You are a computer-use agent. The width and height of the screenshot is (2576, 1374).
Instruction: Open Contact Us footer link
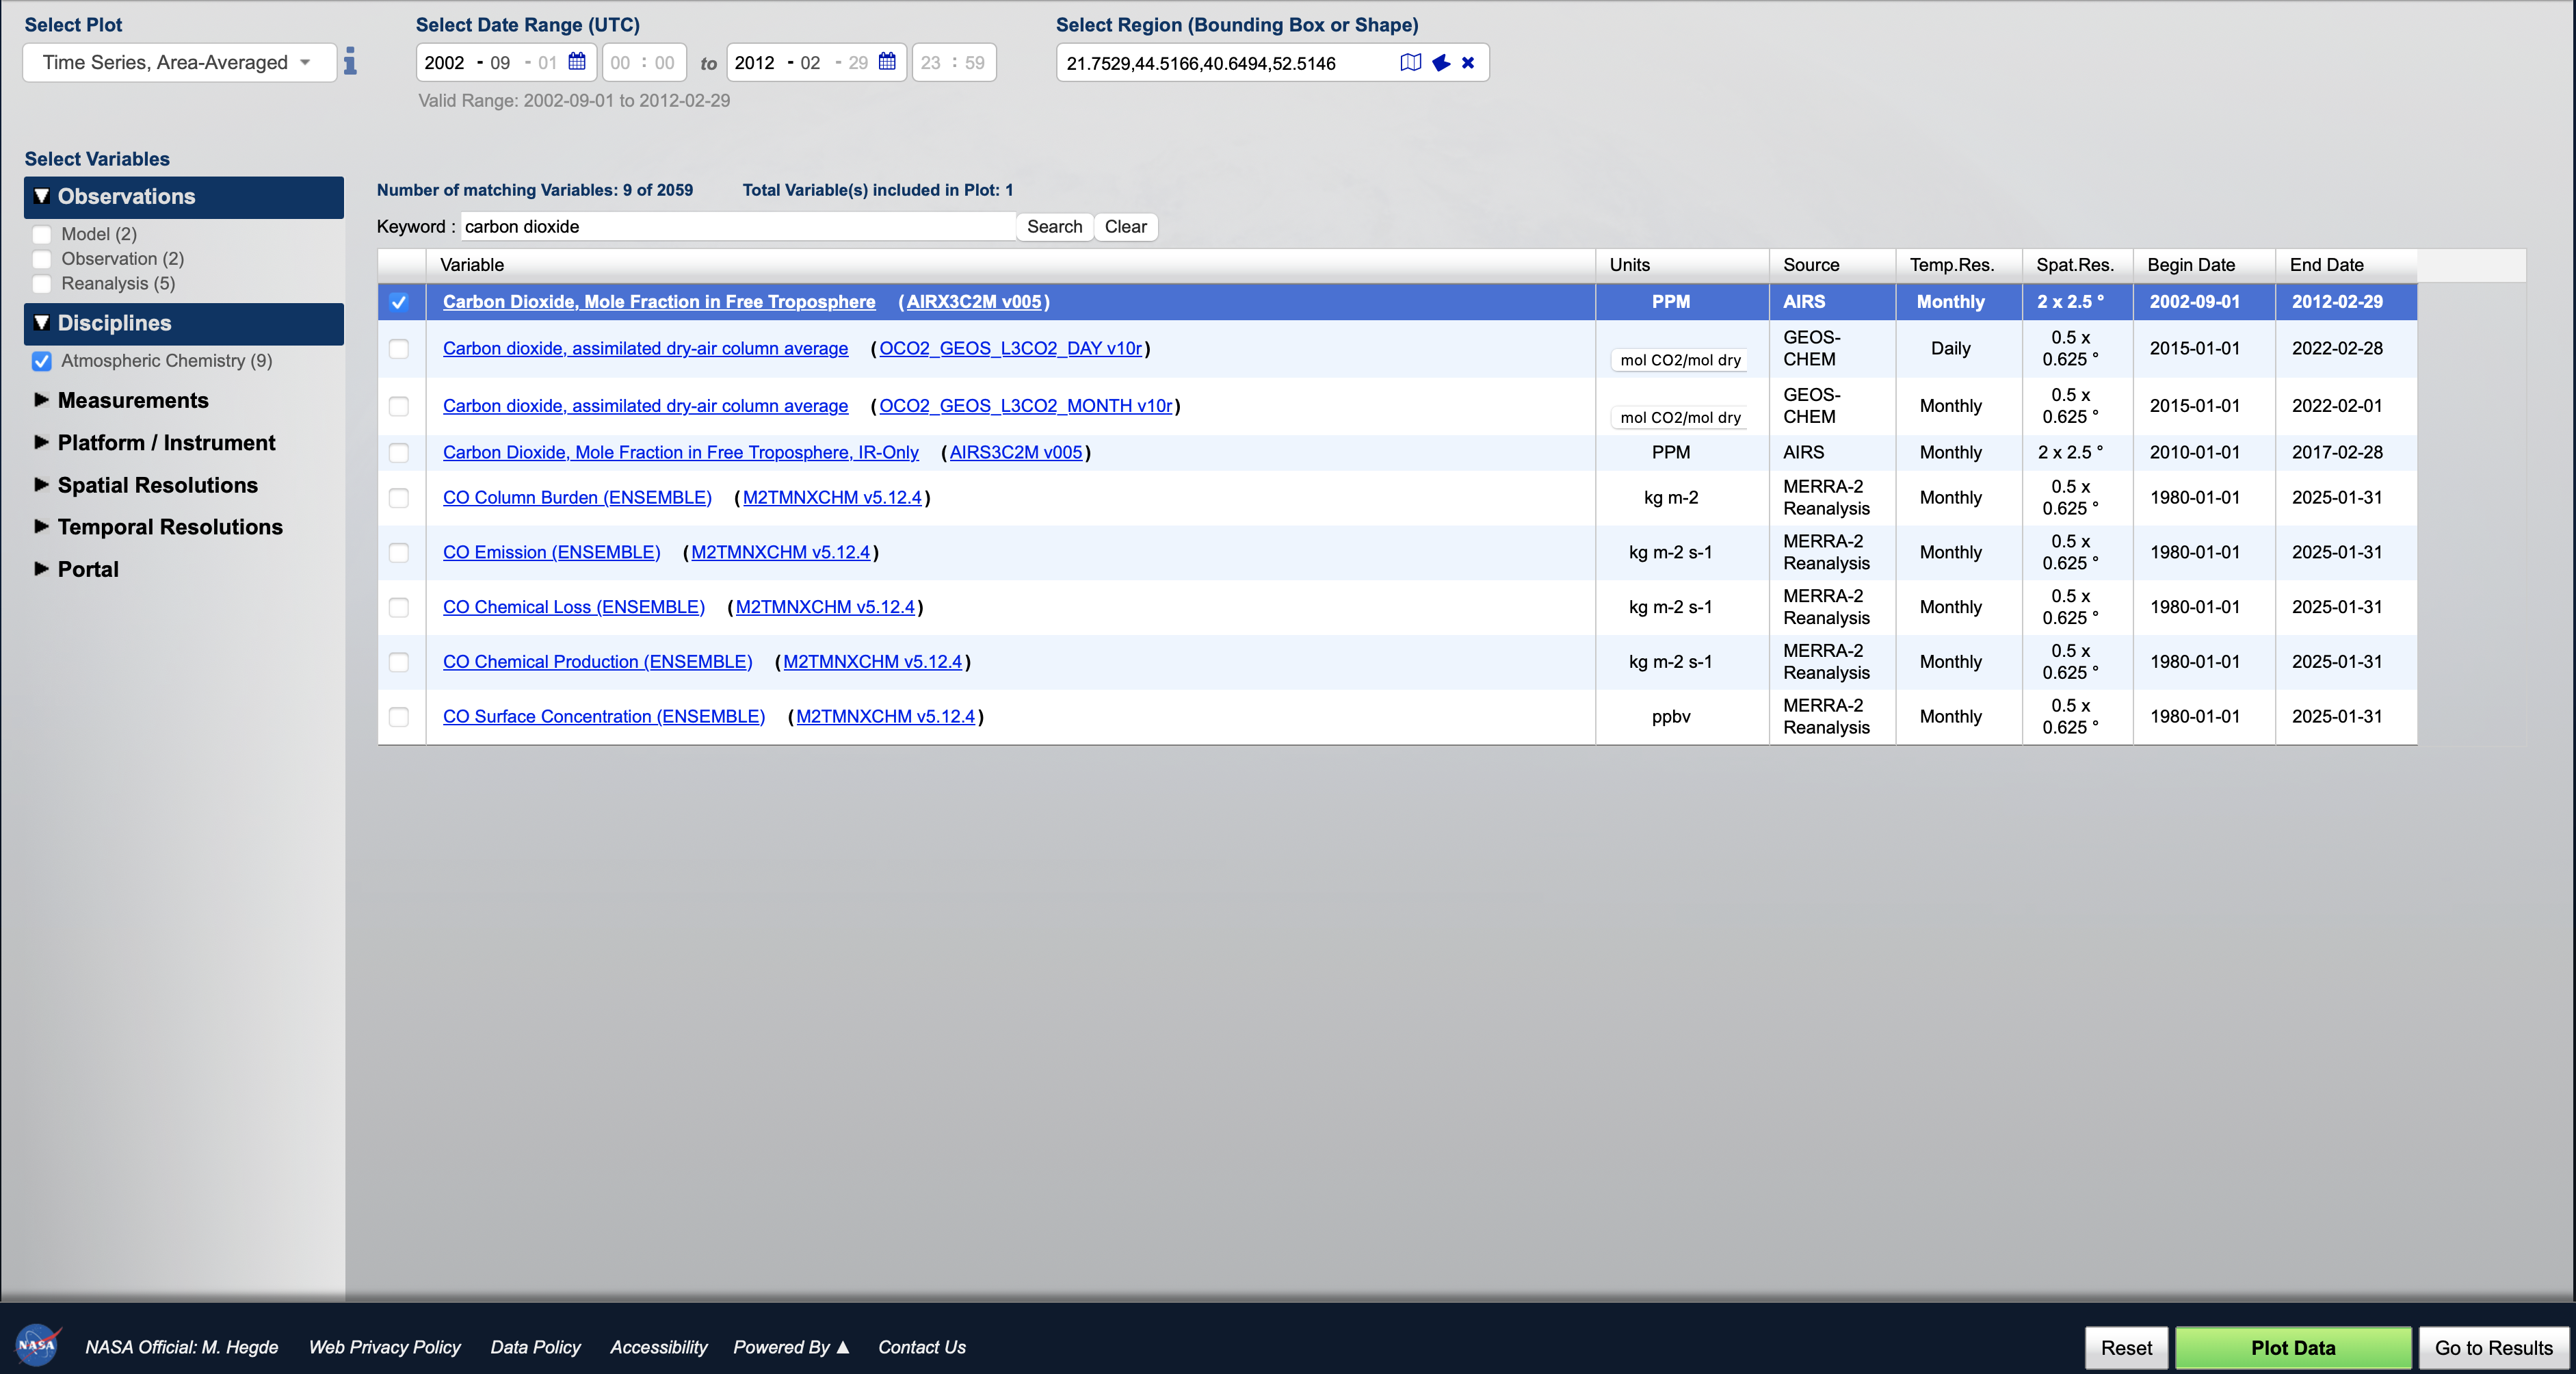coord(922,1347)
